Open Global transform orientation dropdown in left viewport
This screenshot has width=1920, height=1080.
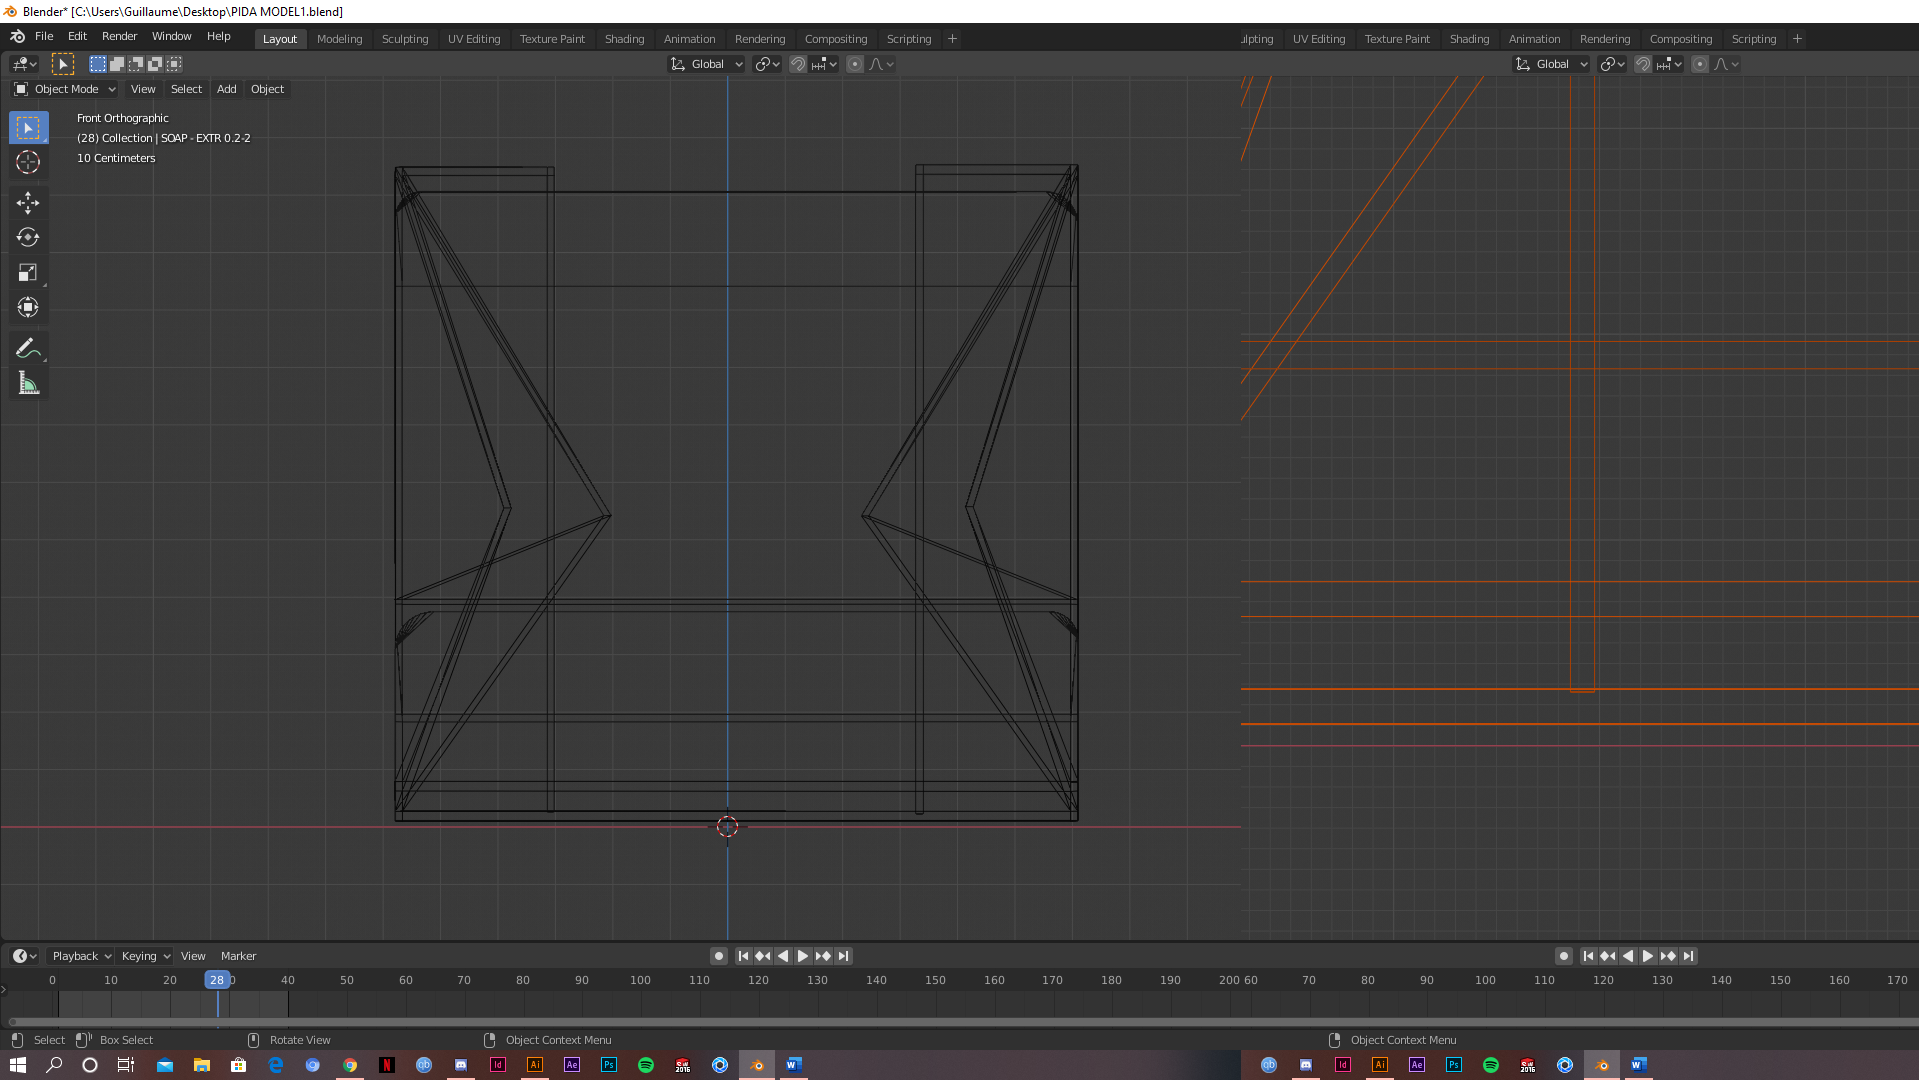click(706, 64)
